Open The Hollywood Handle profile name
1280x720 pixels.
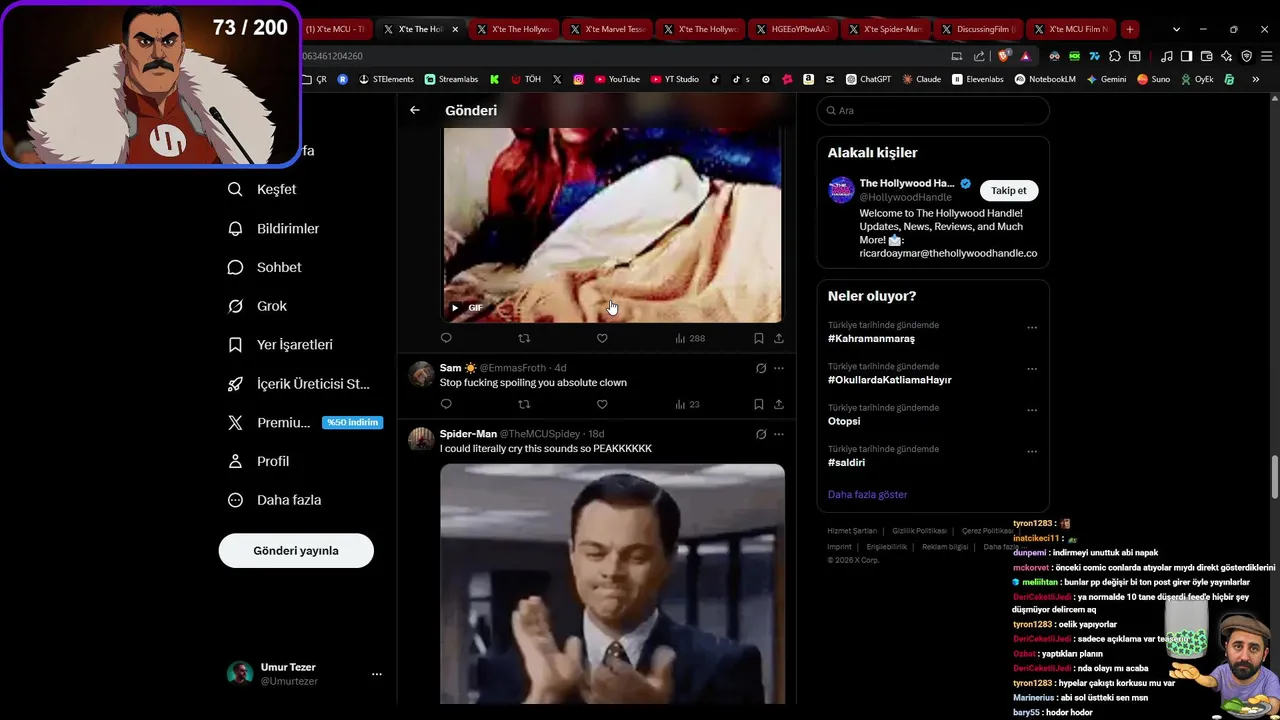coord(907,183)
